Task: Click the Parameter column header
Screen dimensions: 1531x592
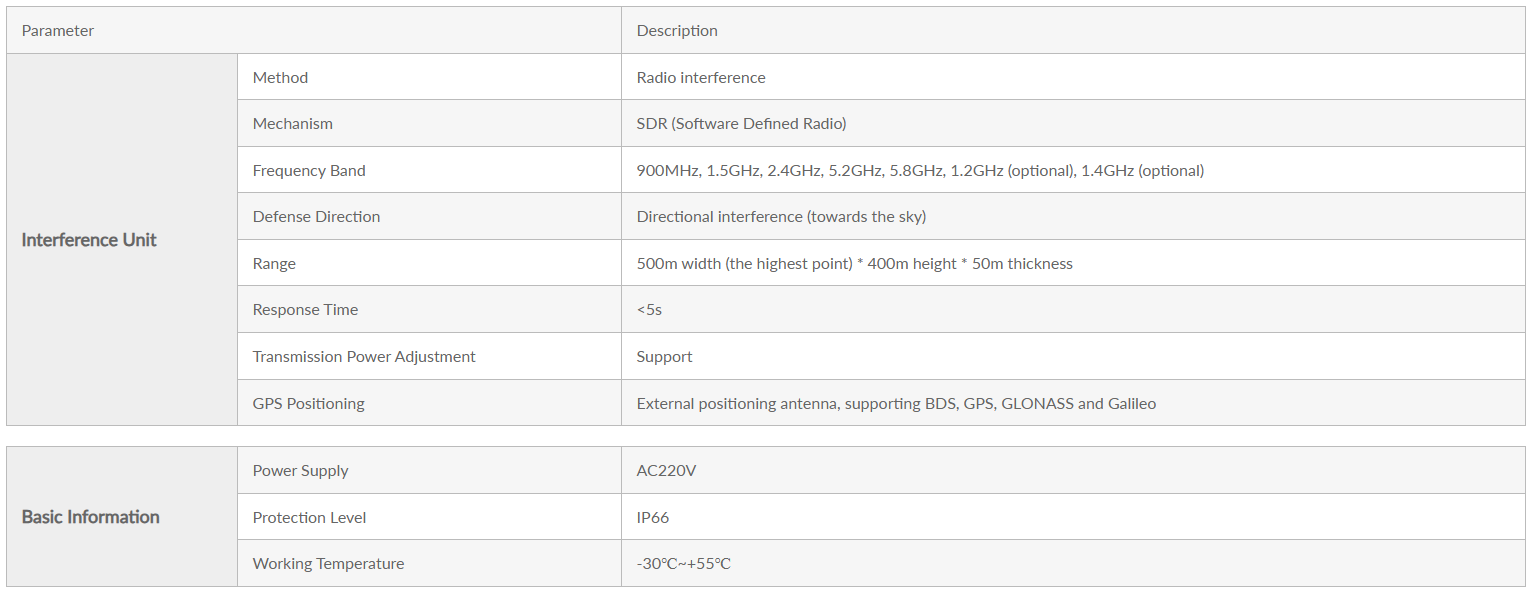Action: point(314,31)
